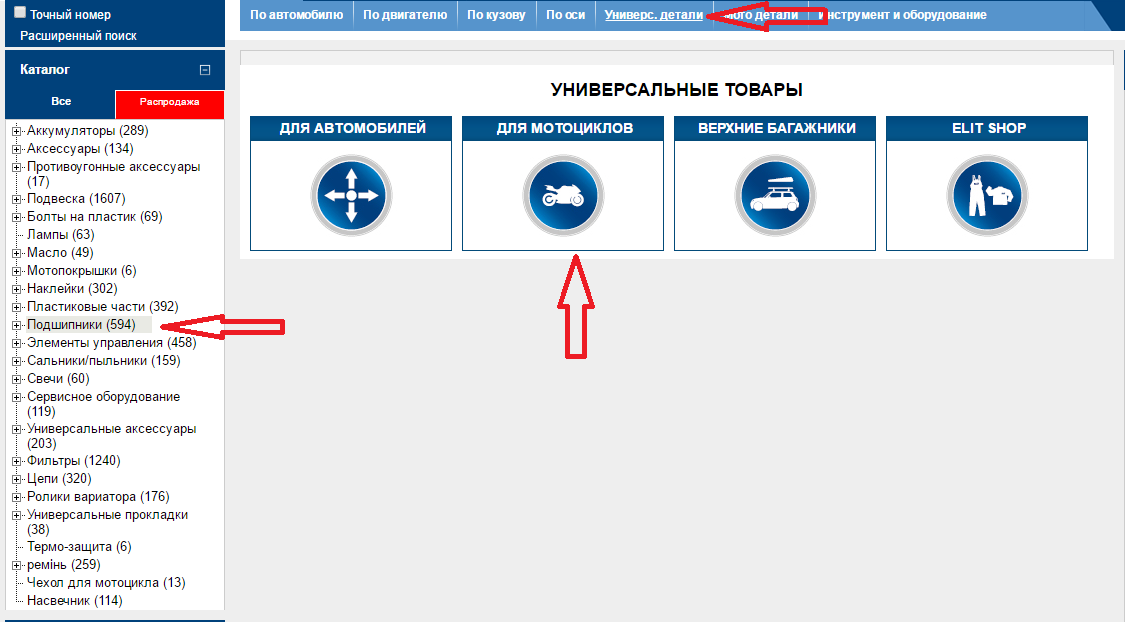
Task: Select the Все catalog tab
Action: [61, 102]
